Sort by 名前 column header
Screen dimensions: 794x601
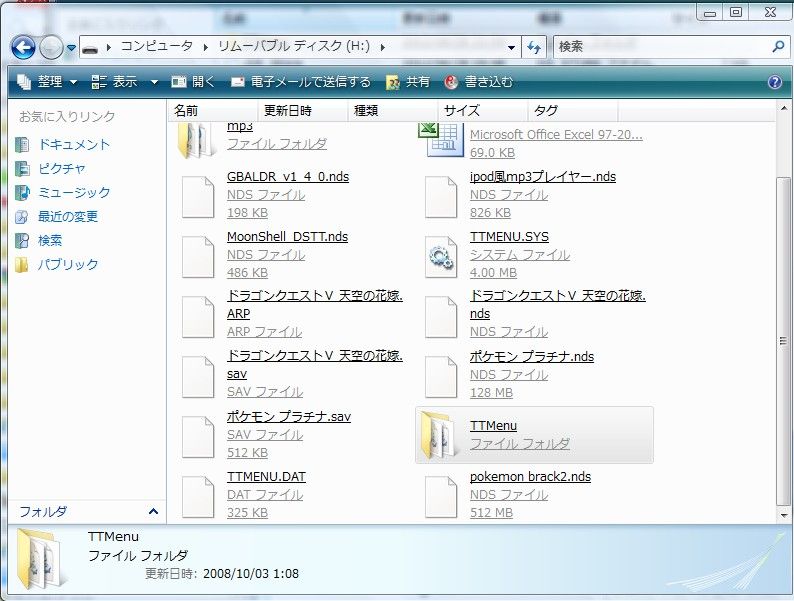coord(213,110)
